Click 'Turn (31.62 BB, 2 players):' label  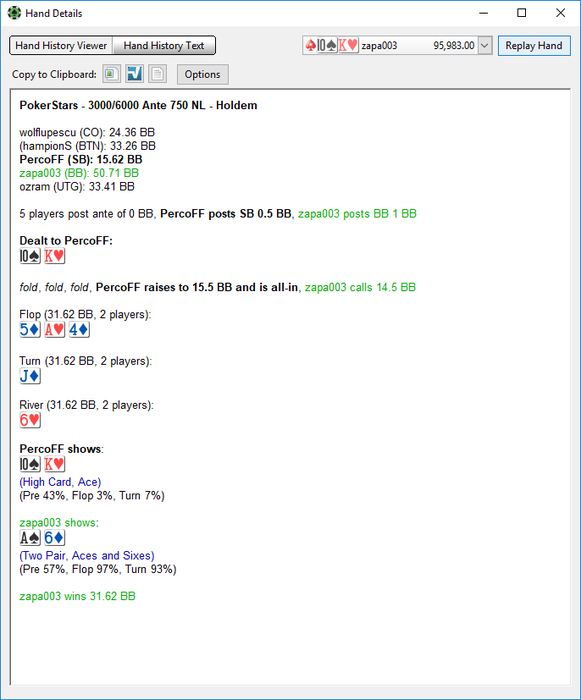click(x=86, y=361)
